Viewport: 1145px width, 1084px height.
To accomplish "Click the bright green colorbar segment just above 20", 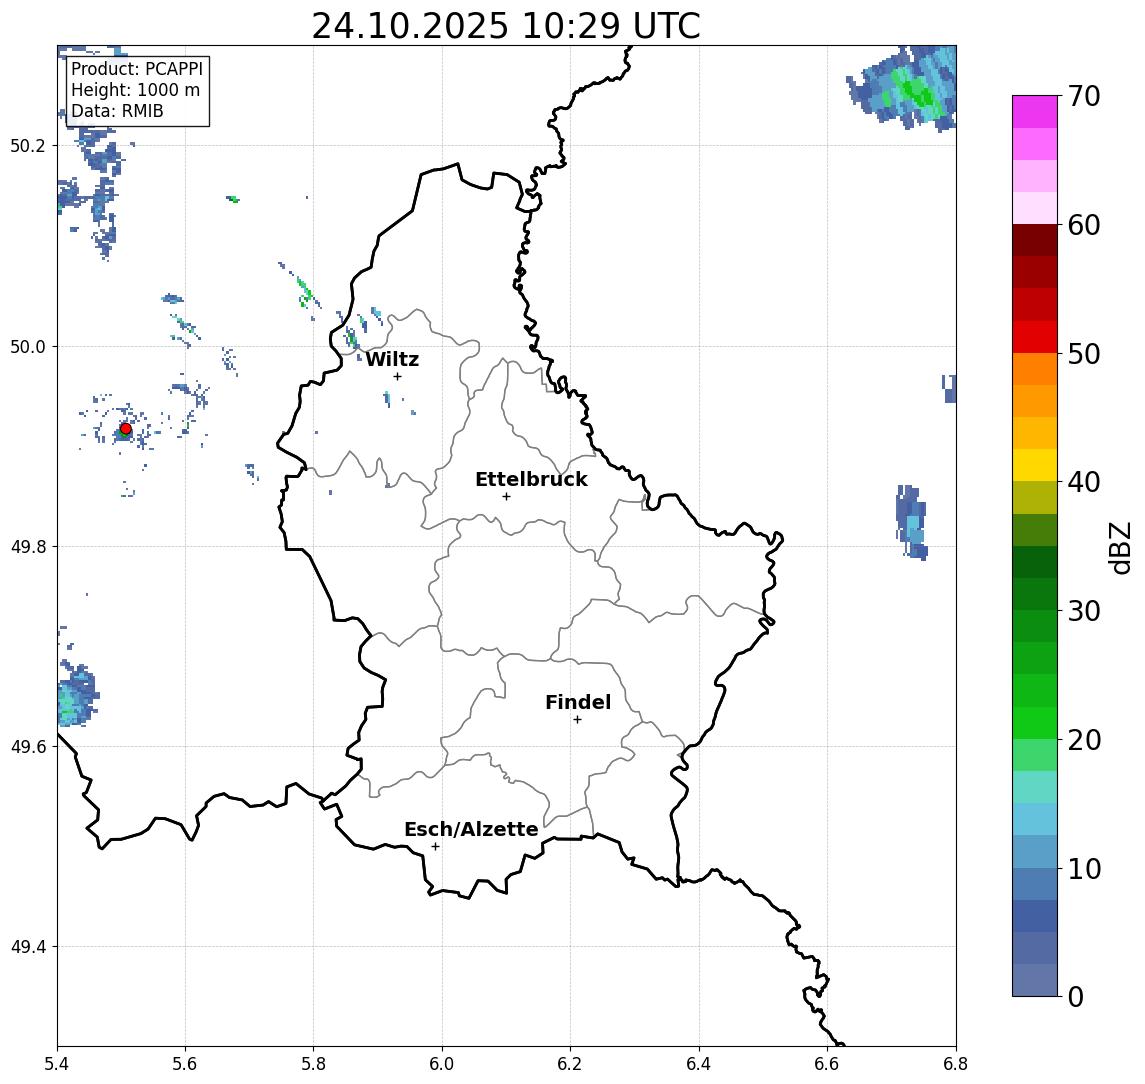I will [x=1035, y=722].
